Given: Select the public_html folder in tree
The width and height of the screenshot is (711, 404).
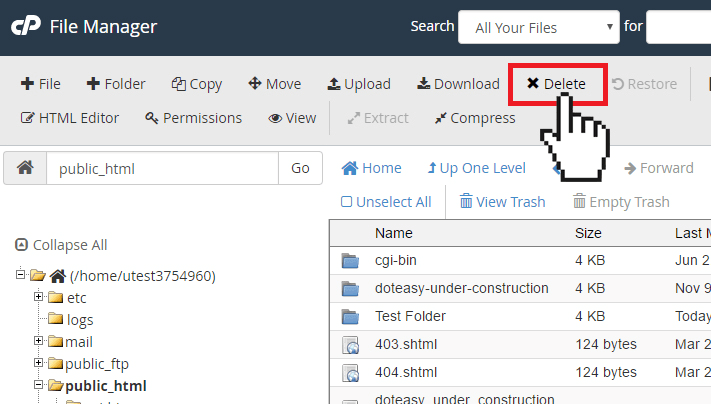Looking at the screenshot, I should pos(106,386).
